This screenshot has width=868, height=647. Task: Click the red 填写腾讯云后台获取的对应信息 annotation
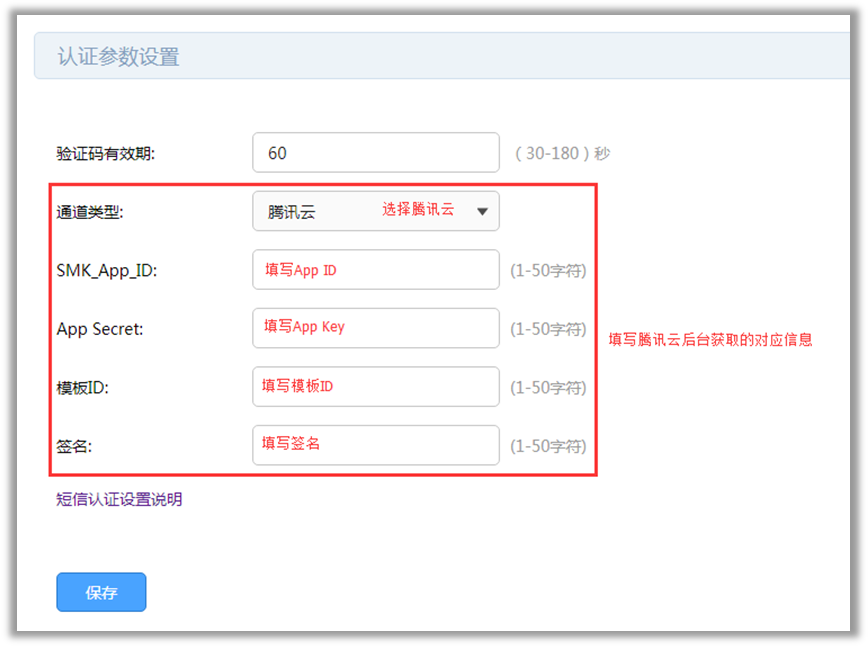click(x=710, y=340)
